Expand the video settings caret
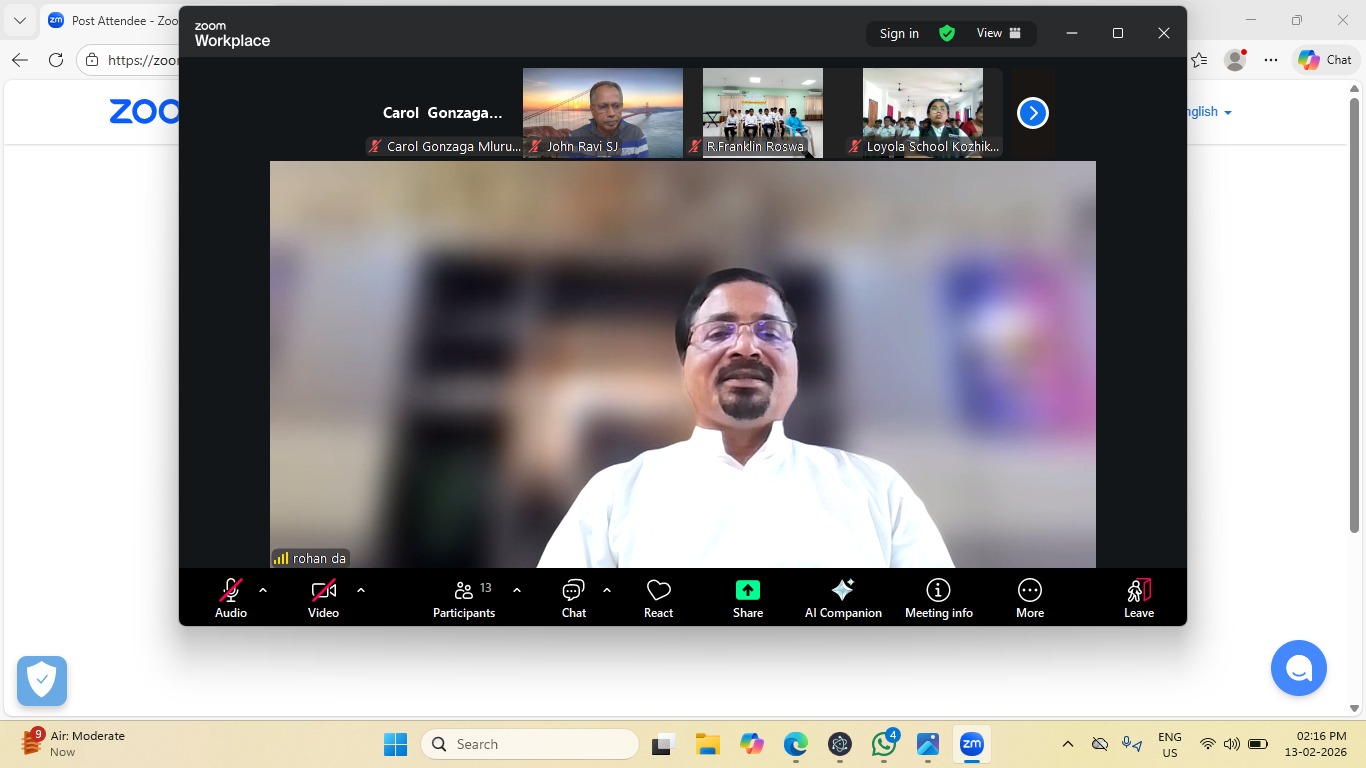Screen dimensions: 1366x768 click(x=361, y=590)
